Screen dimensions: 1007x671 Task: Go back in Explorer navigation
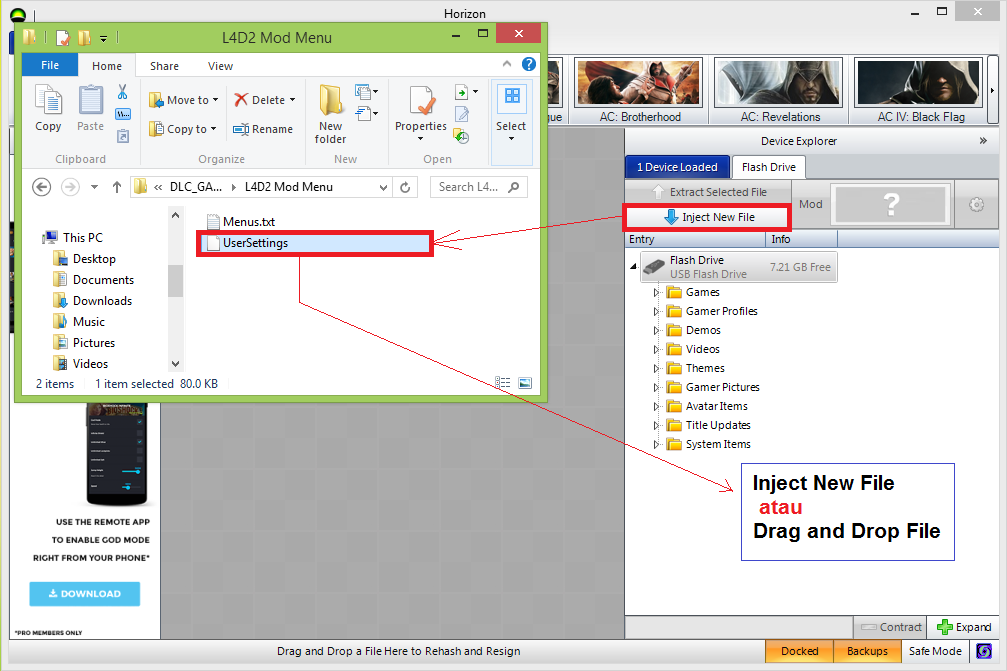[x=42, y=187]
